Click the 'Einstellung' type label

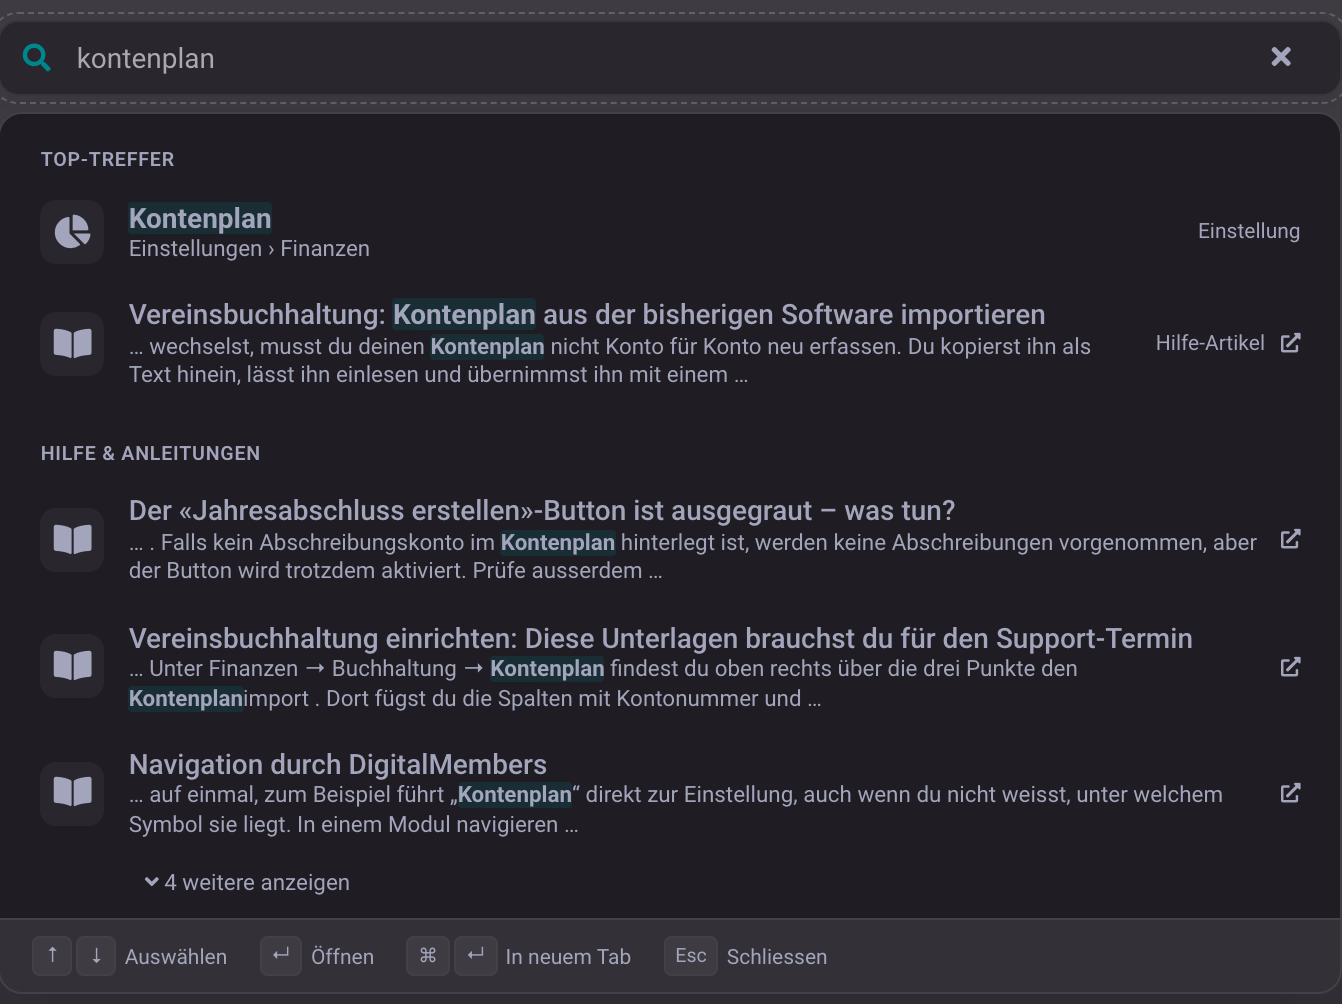(x=1249, y=231)
